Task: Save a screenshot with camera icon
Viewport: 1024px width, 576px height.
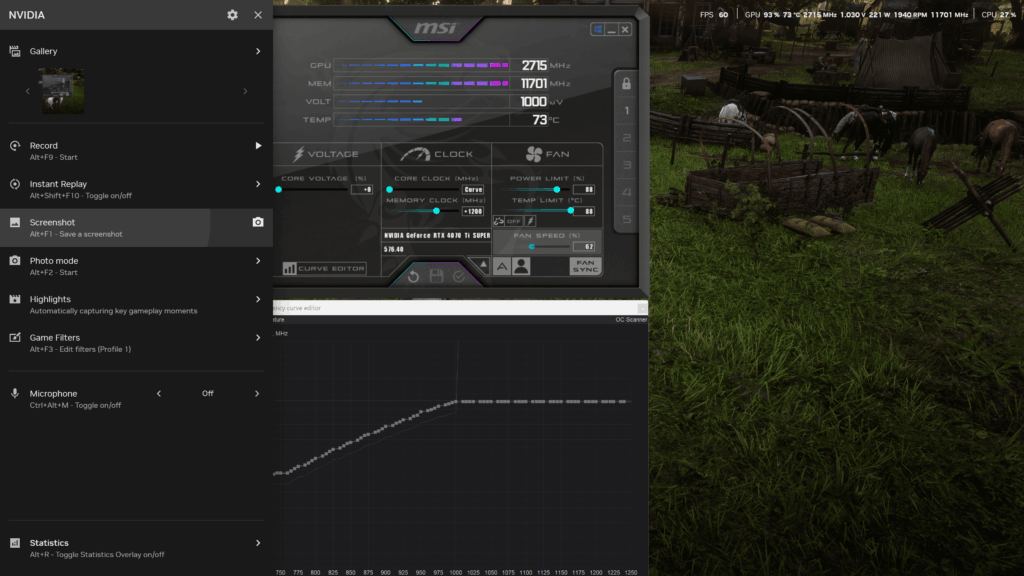Action: pos(258,222)
